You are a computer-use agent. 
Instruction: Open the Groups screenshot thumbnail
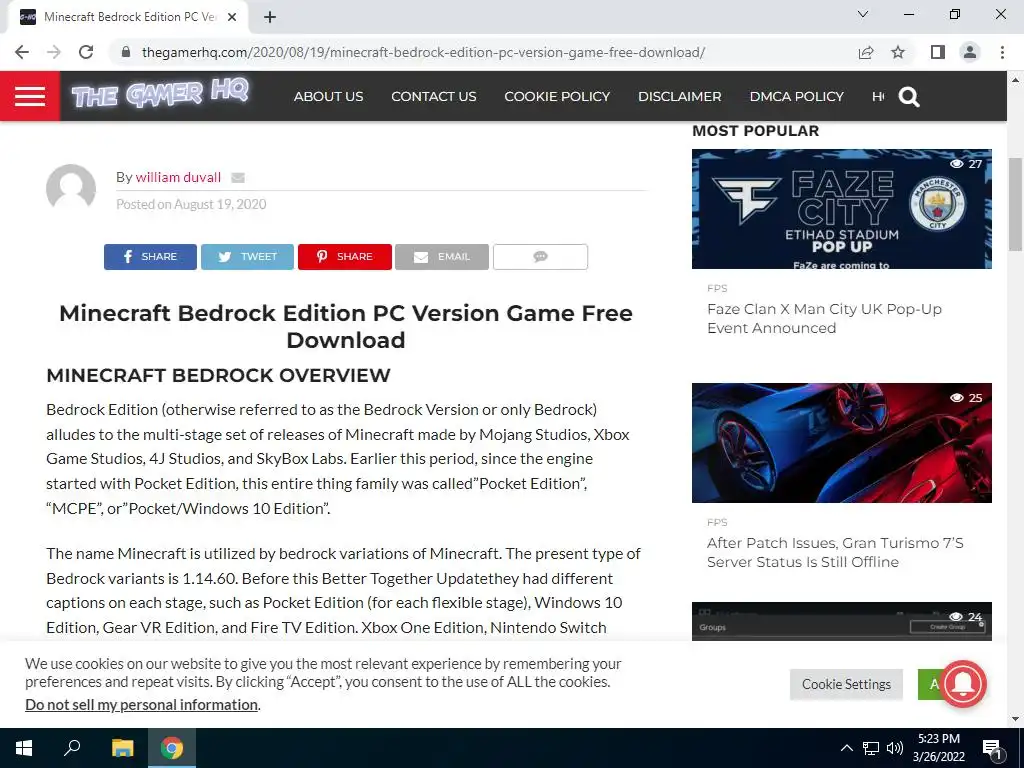click(842, 621)
